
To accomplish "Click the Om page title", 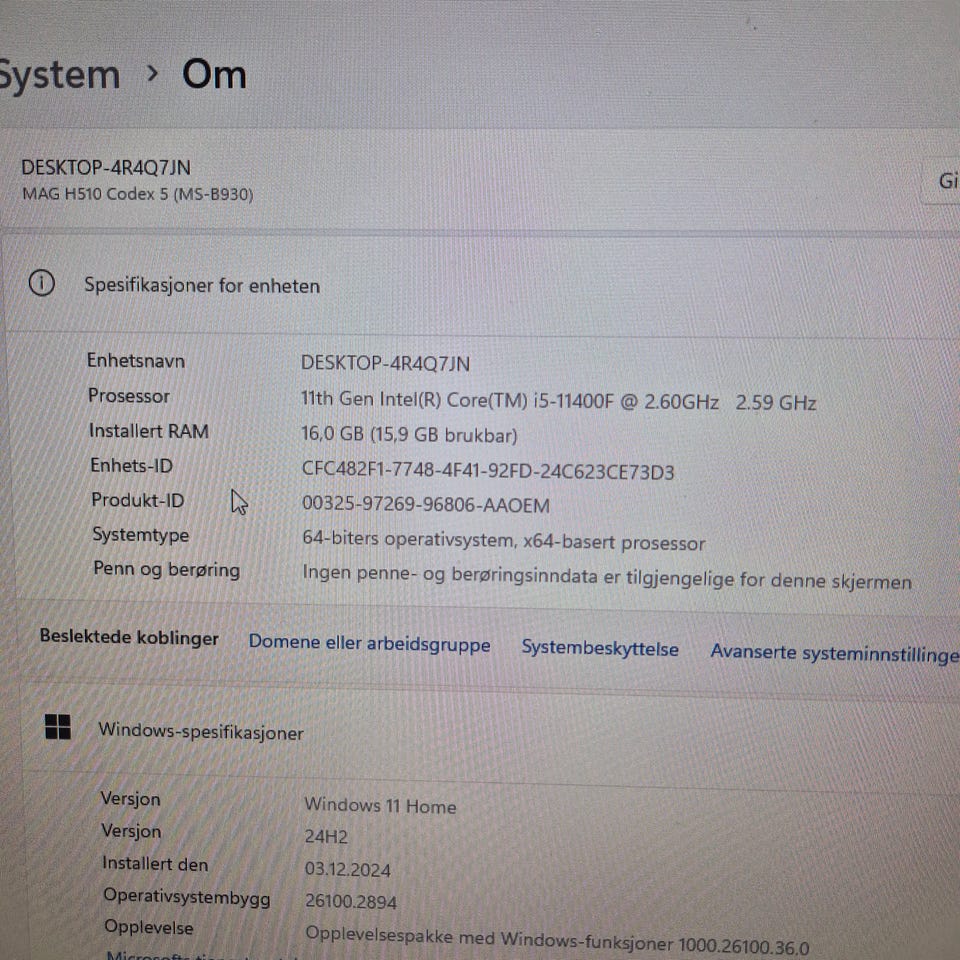I will click(x=214, y=75).
